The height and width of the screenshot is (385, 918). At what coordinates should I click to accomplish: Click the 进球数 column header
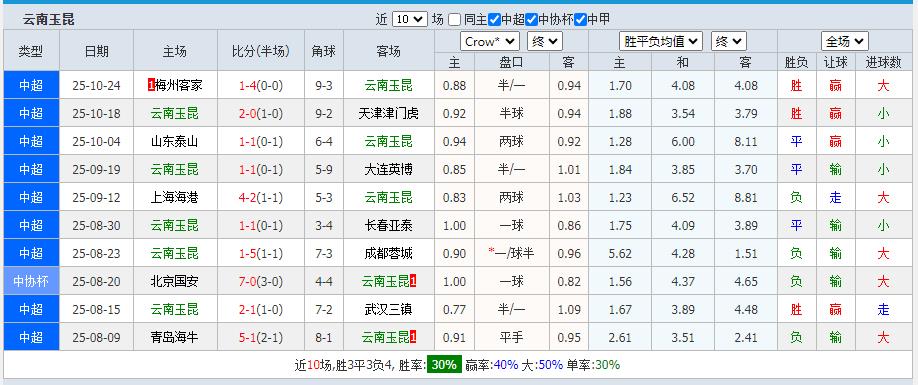pos(883,63)
